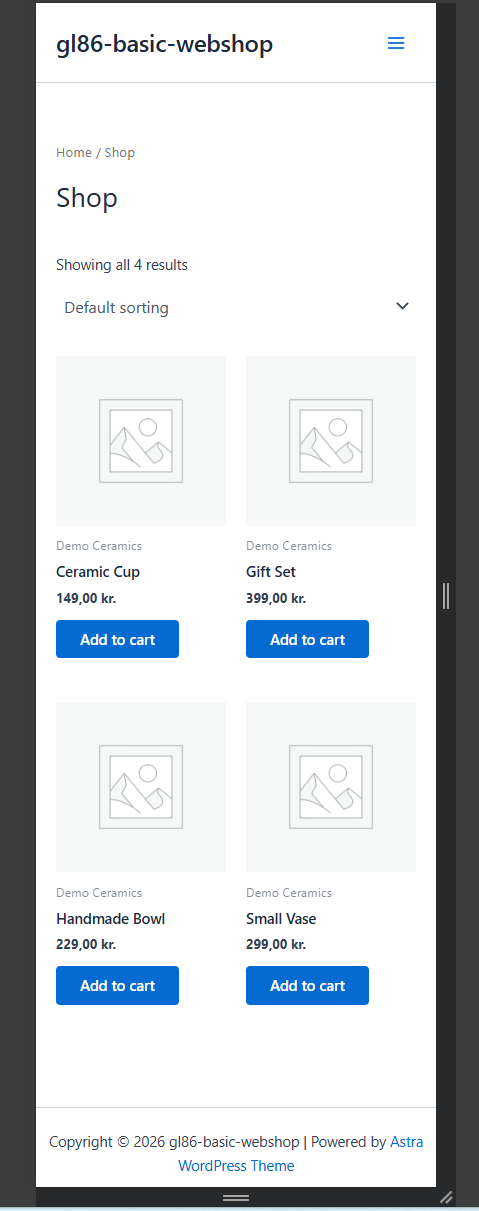The height and width of the screenshot is (1211, 479).
Task: Add Gift Set to cart
Action: point(307,639)
